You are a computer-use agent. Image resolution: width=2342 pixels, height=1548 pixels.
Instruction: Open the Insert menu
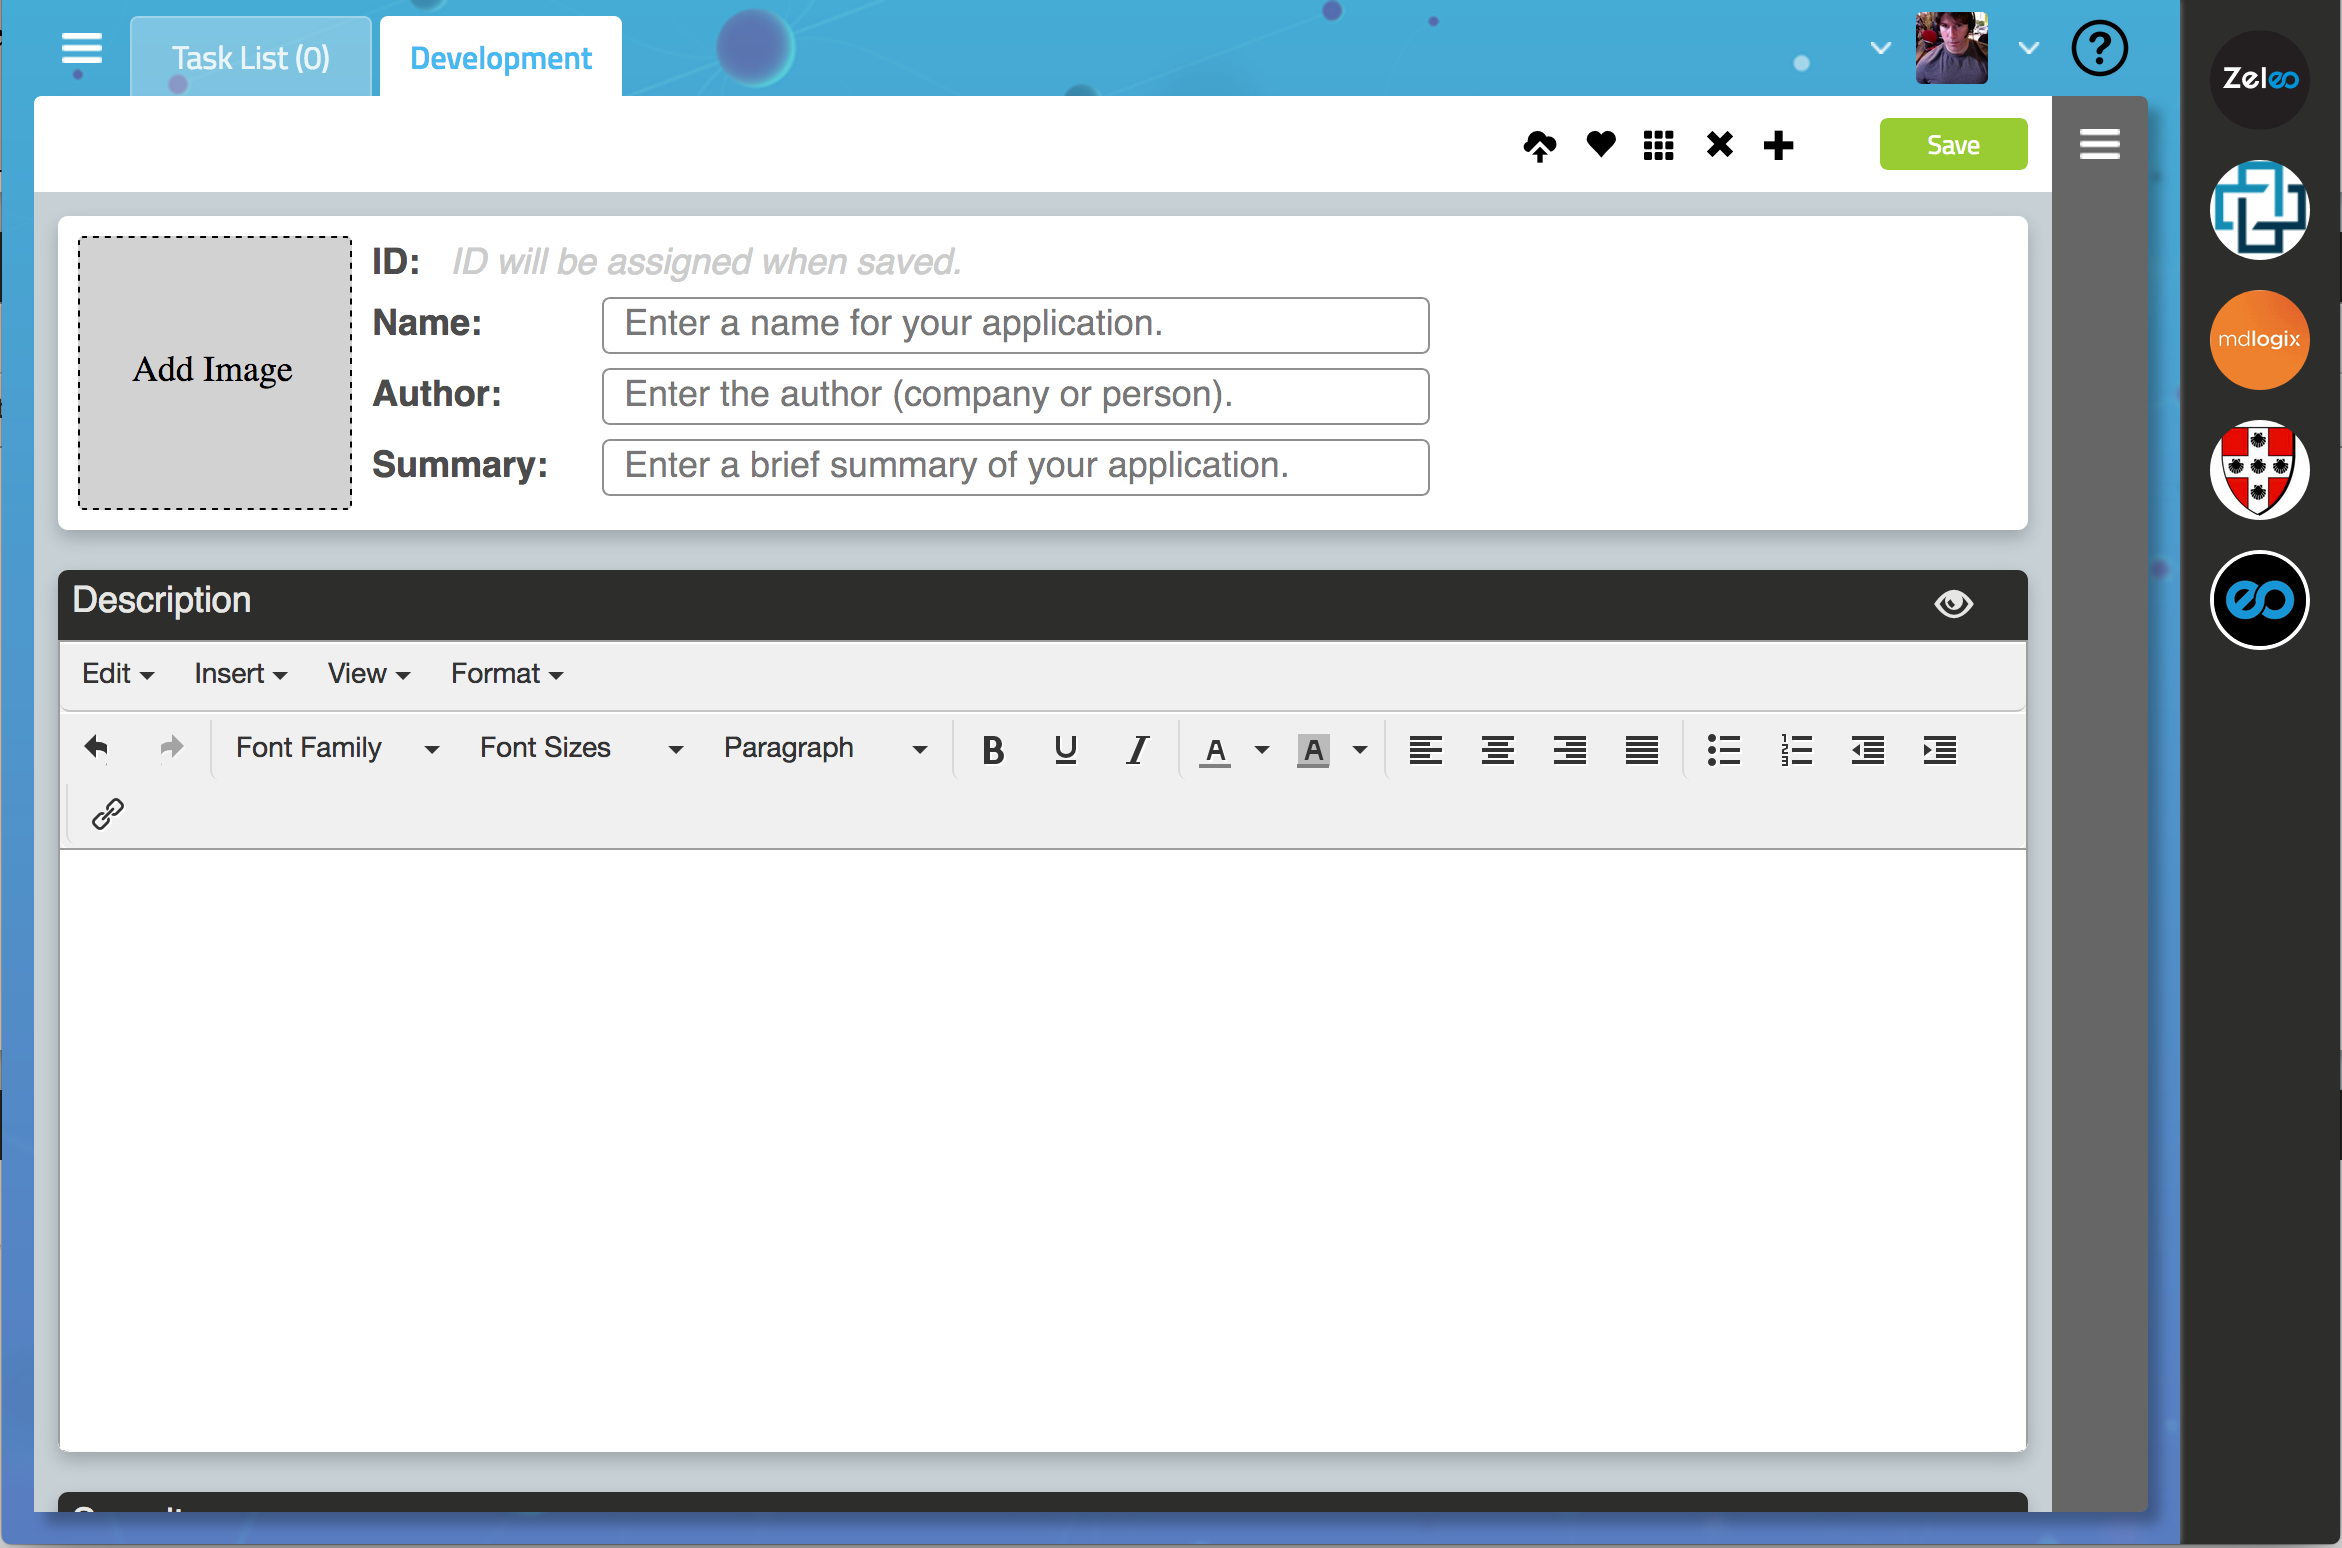(x=240, y=674)
